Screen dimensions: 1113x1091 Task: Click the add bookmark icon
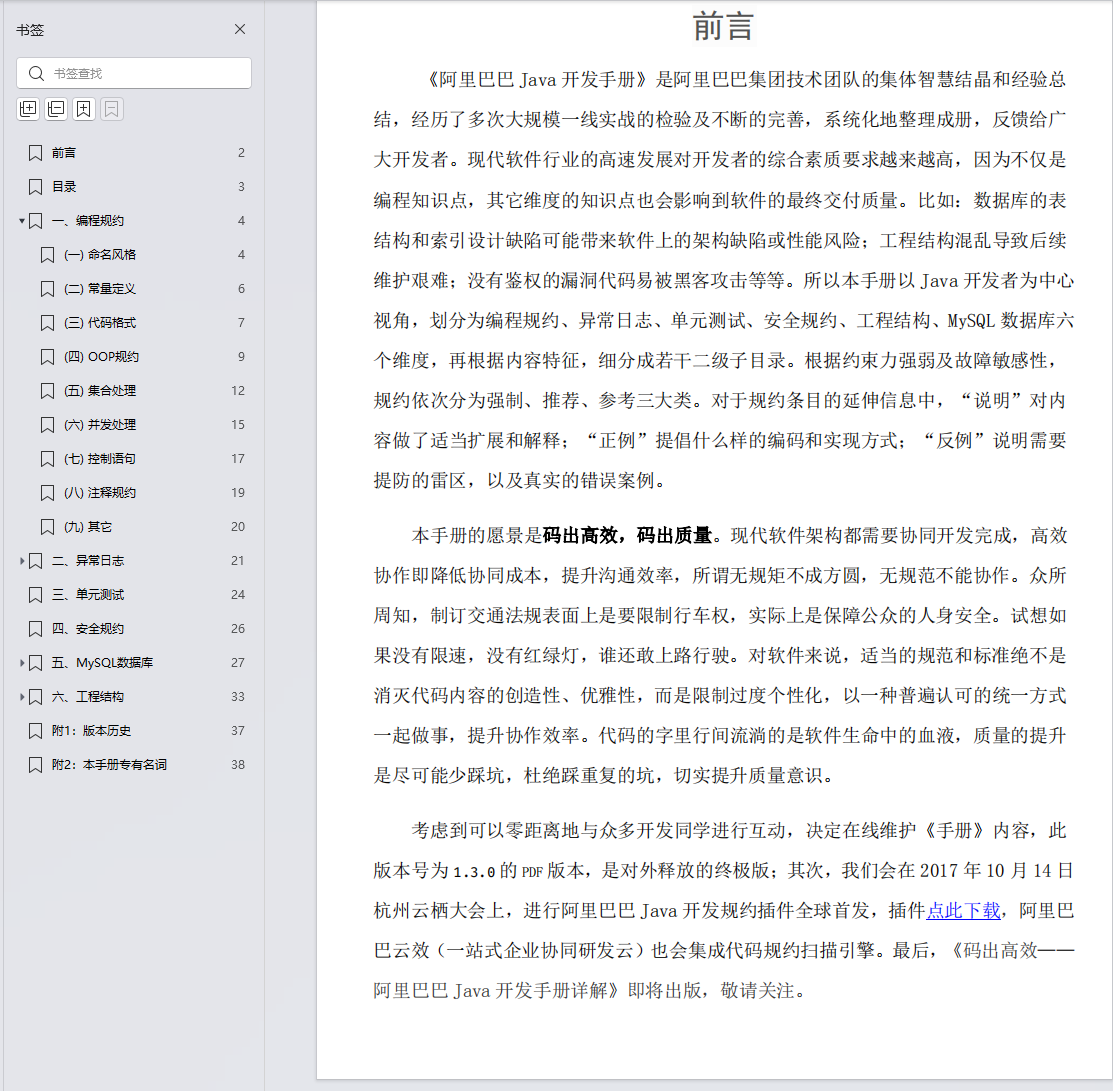click(x=84, y=108)
